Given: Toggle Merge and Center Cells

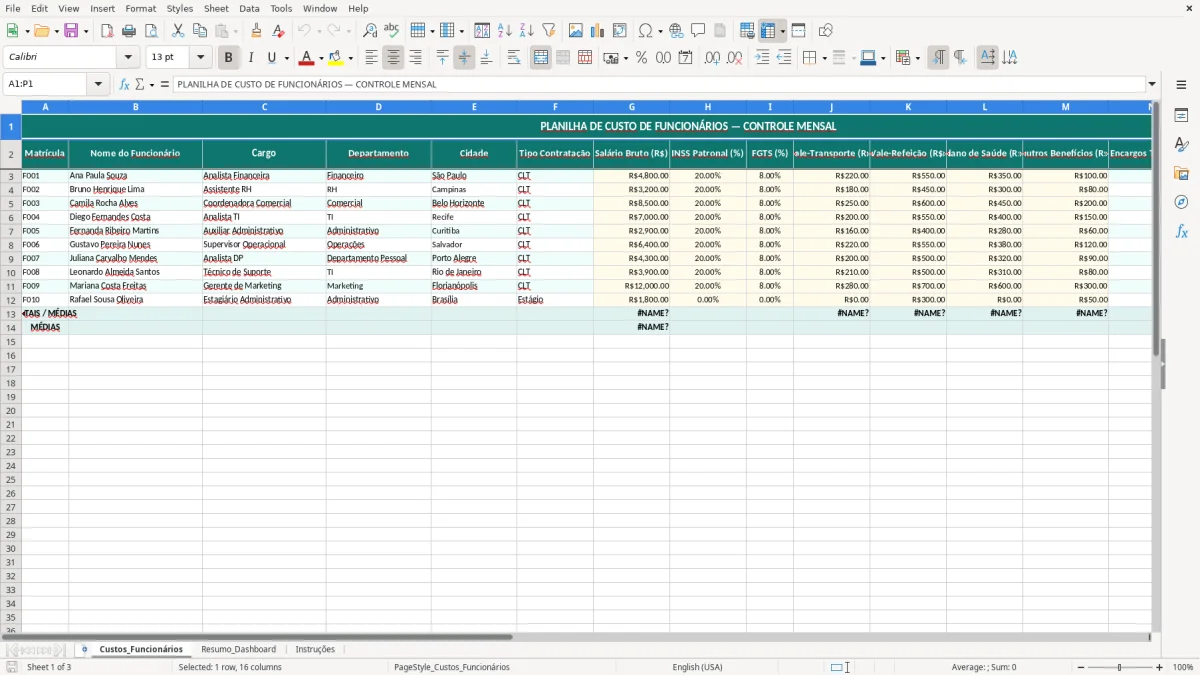Looking at the screenshot, I should coord(541,58).
